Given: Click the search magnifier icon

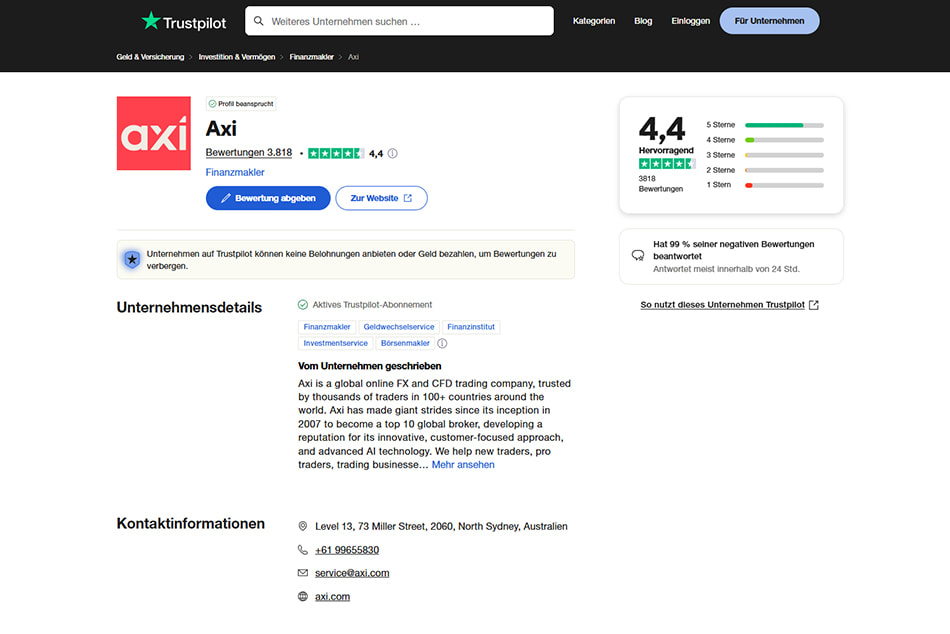Looking at the screenshot, I should click(x=259, y=21).
